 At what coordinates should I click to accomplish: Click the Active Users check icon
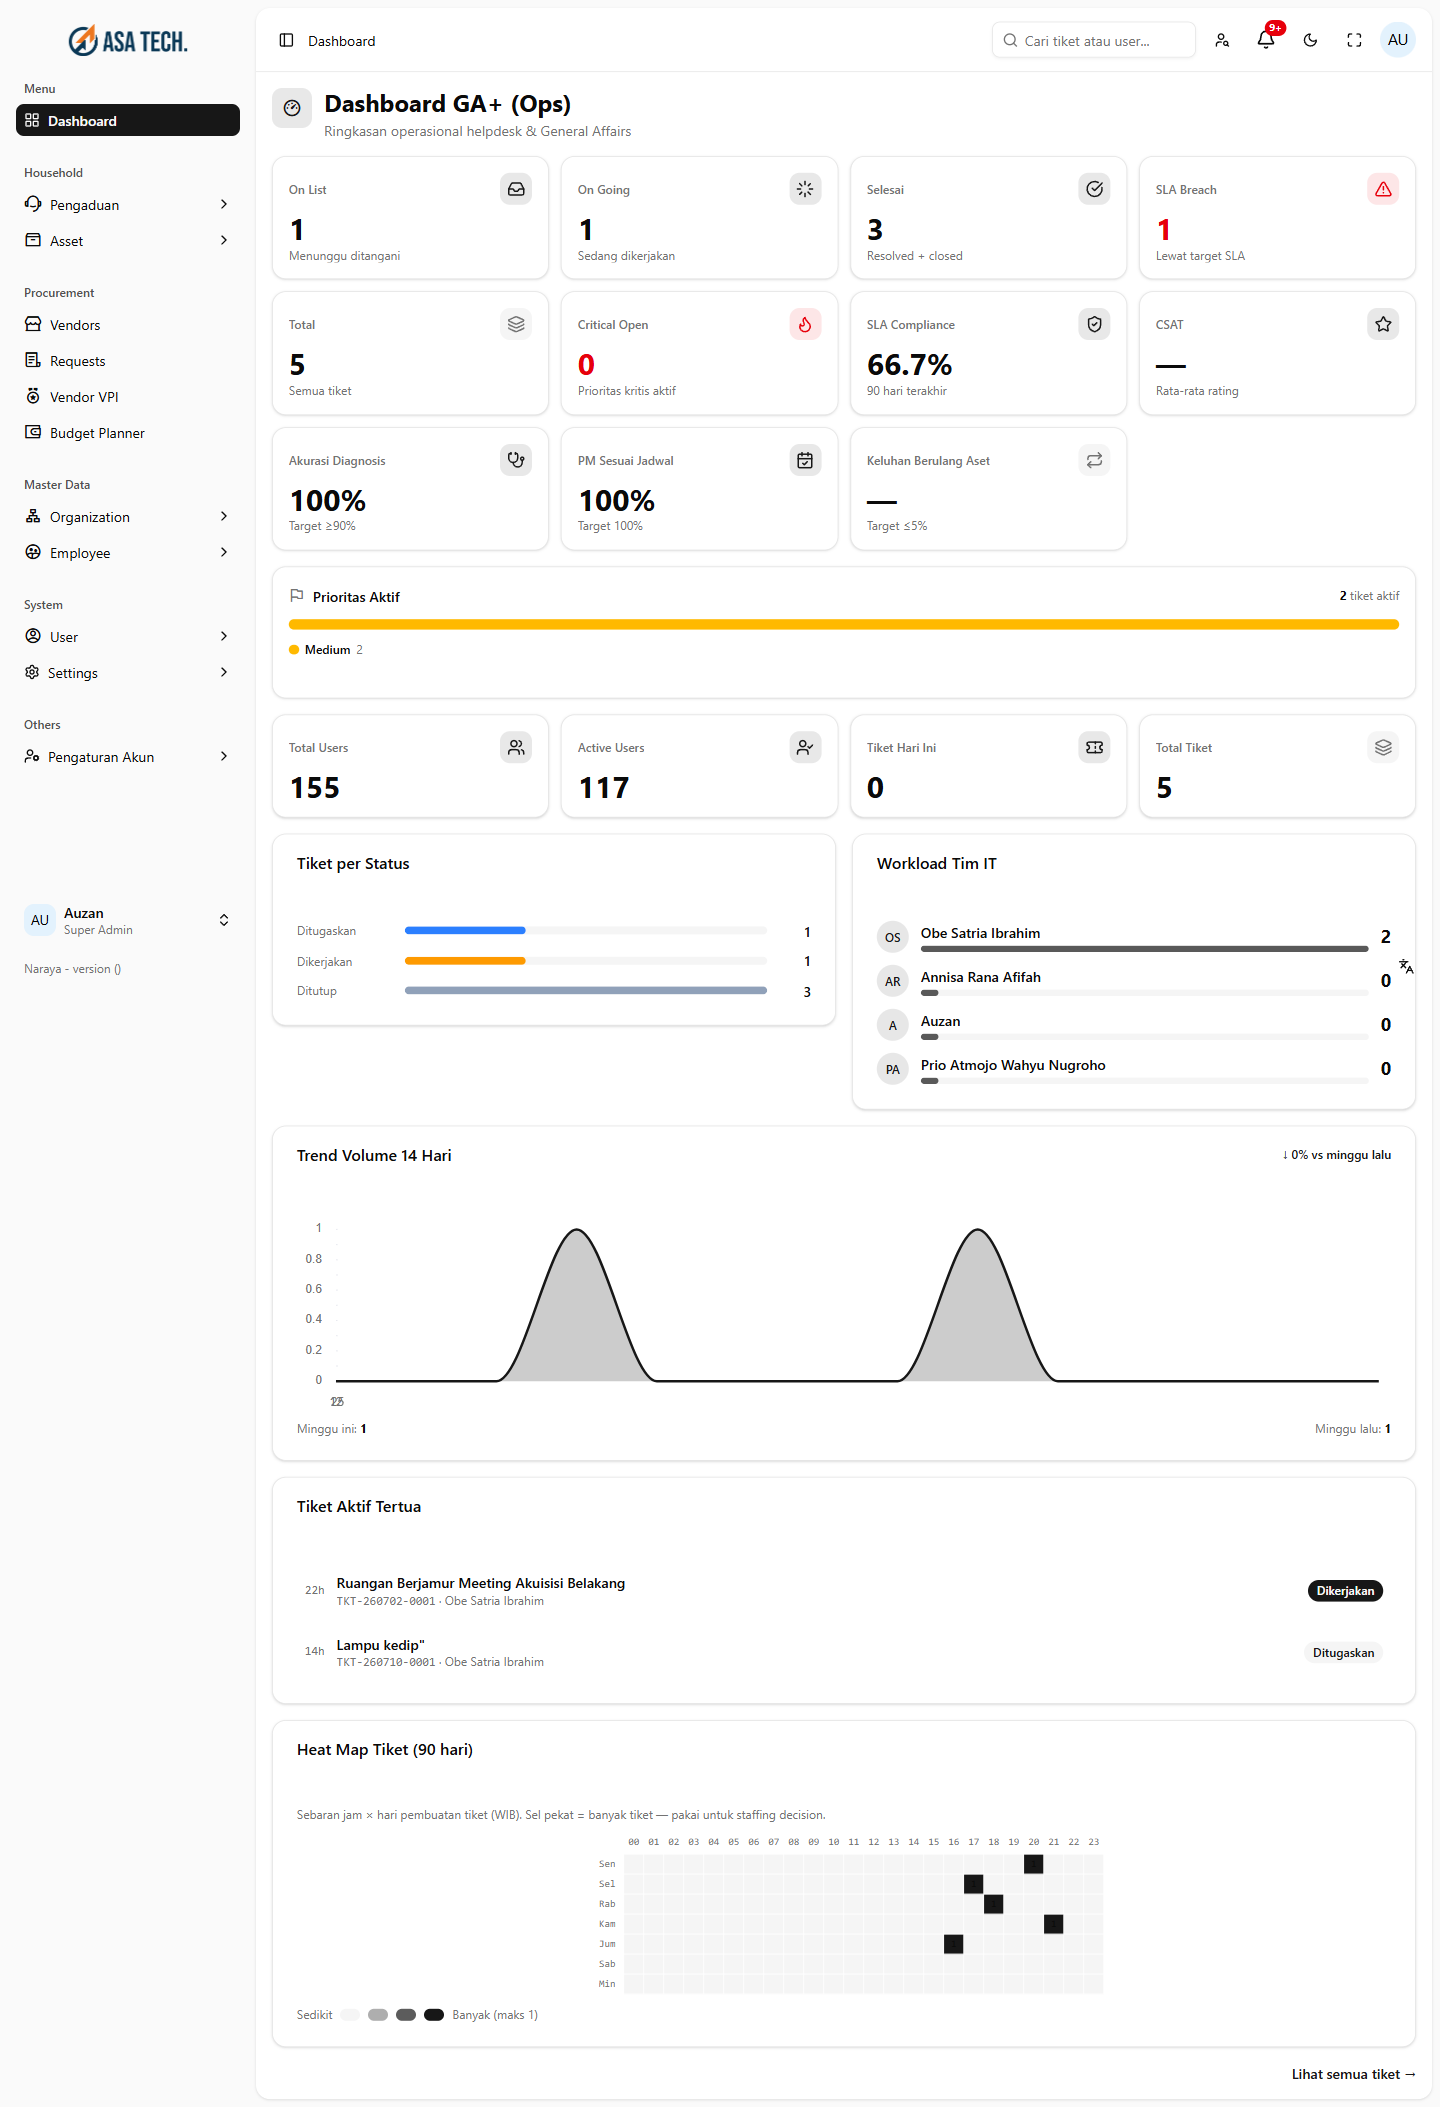pyautogui.click(x=805, y=747)
